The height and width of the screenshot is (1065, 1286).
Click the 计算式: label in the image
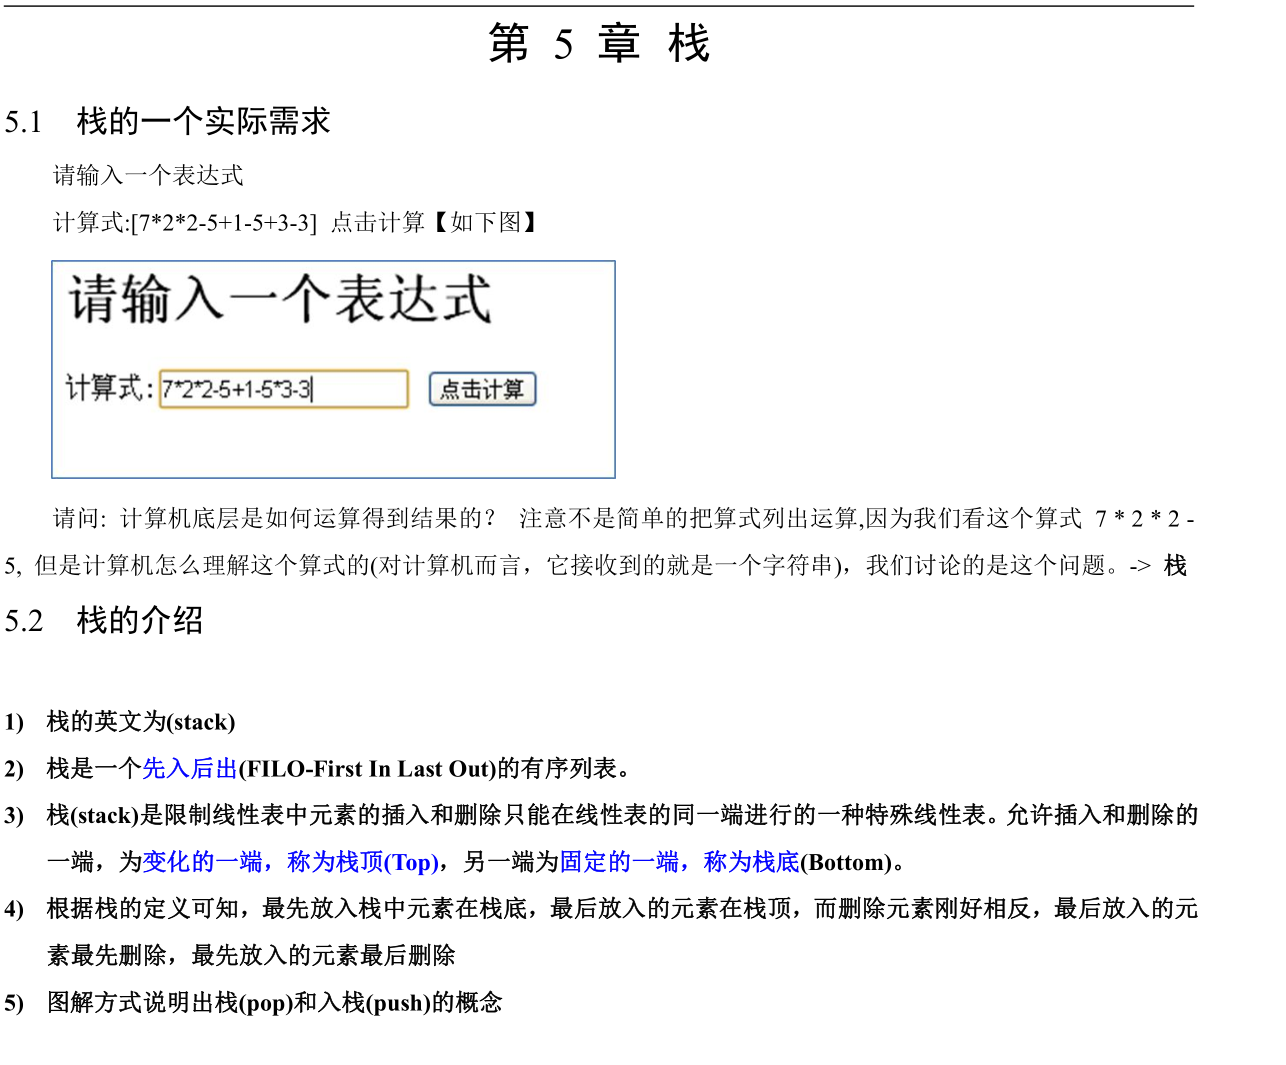pos(110,388)
